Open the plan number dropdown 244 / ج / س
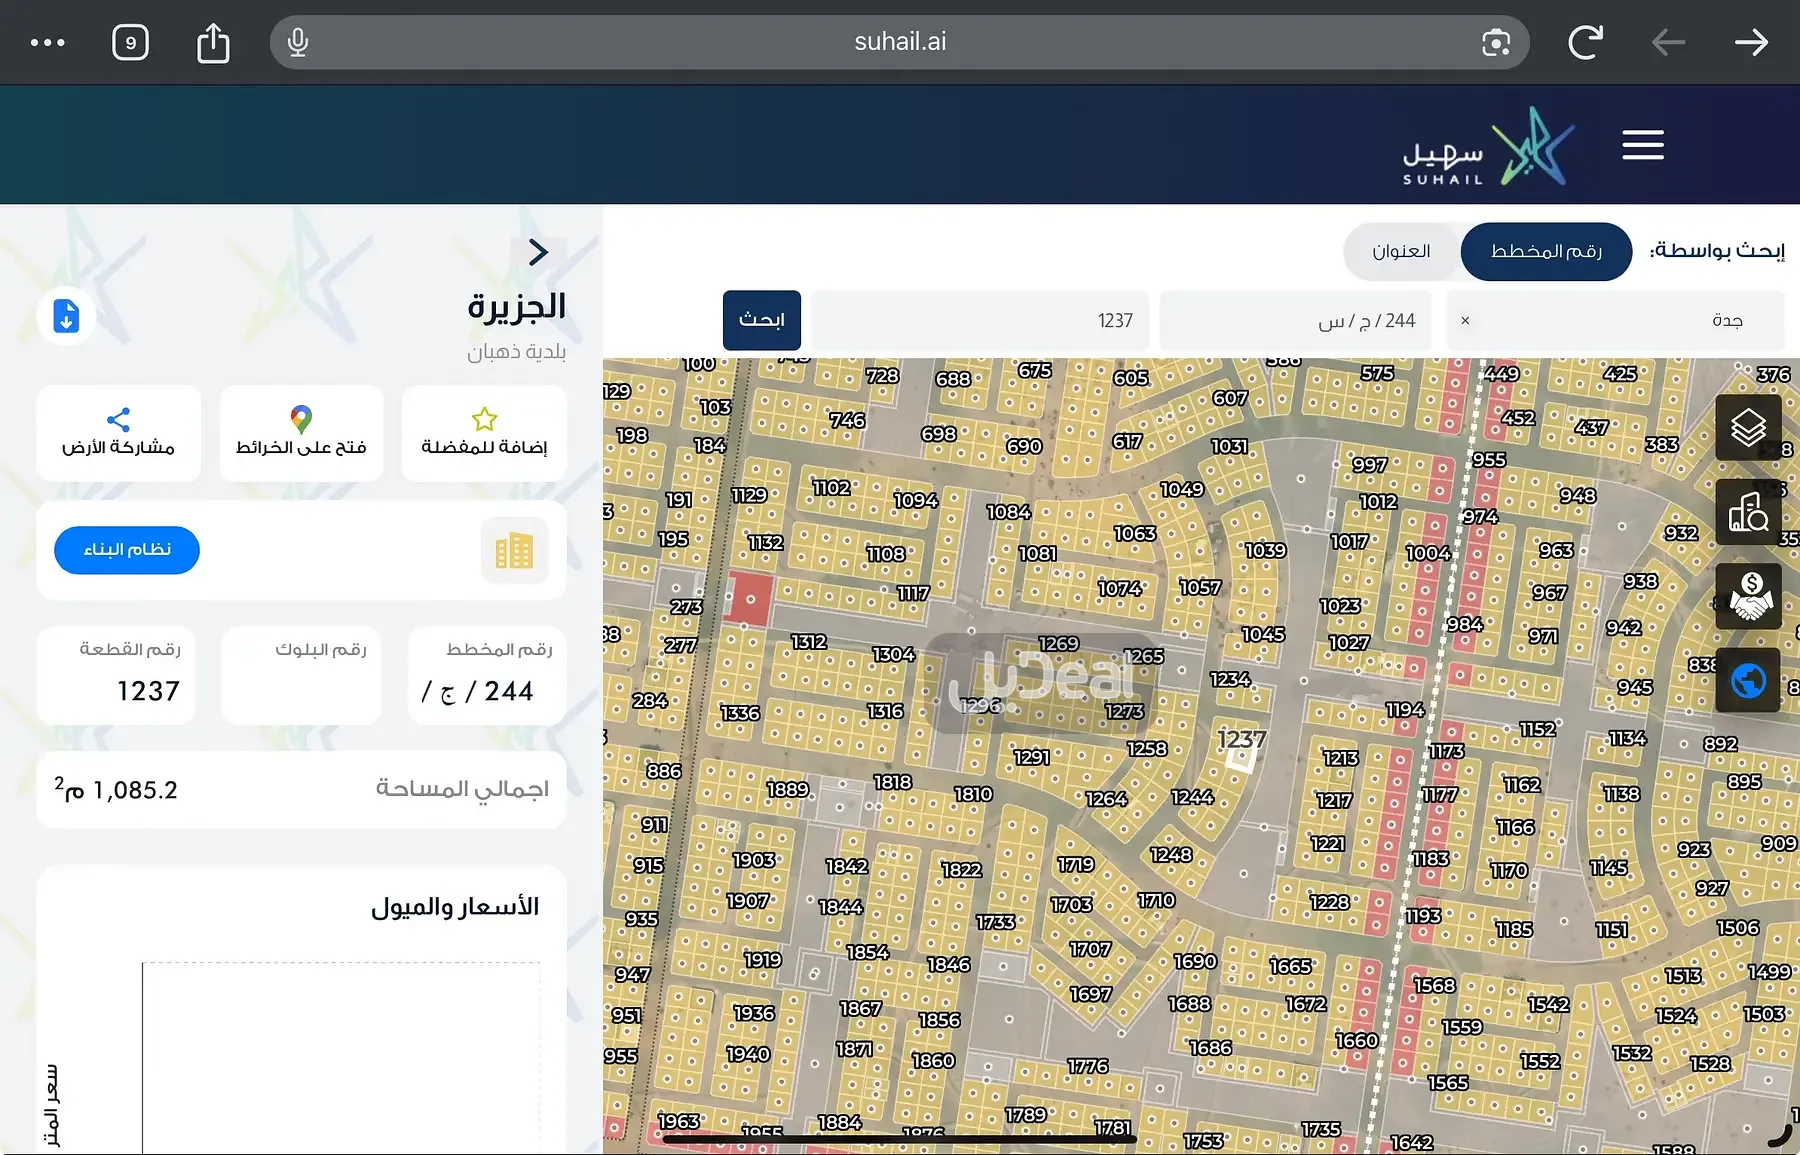 click(1295, 321)
